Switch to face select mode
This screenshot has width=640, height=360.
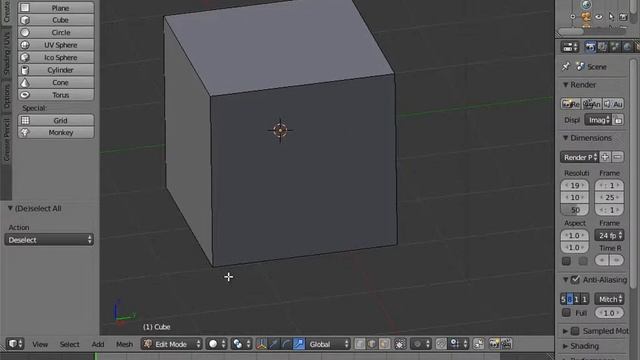coord(384,344)
